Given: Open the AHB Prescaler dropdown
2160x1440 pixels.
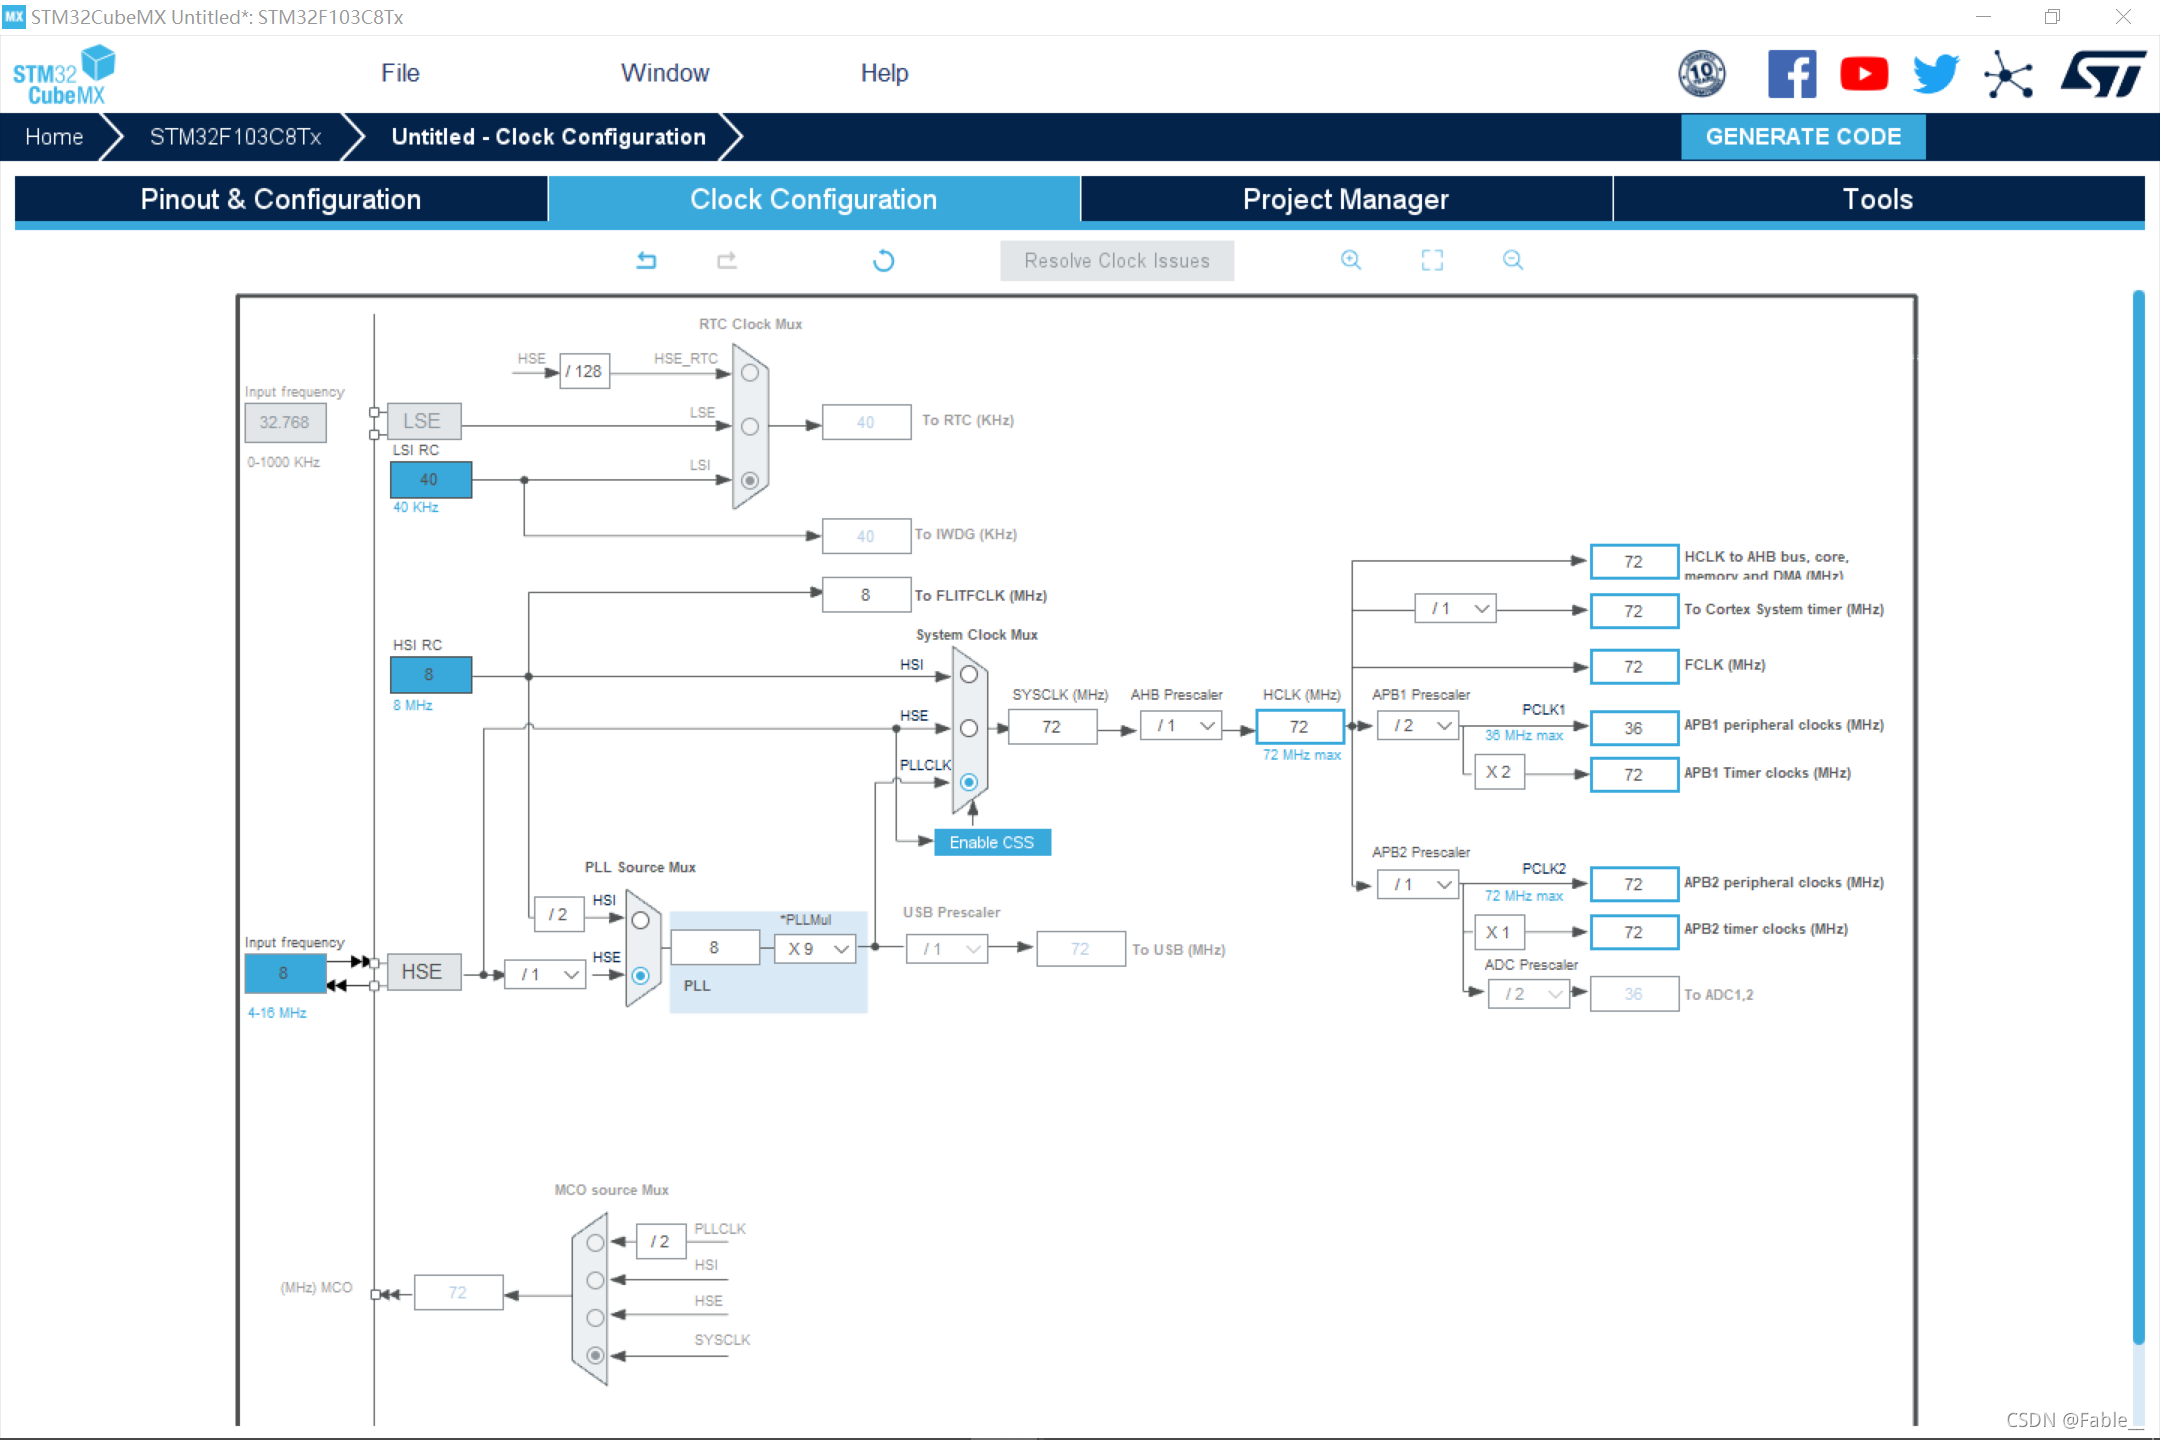Looking at the screenshot, I should point(1181,726).
